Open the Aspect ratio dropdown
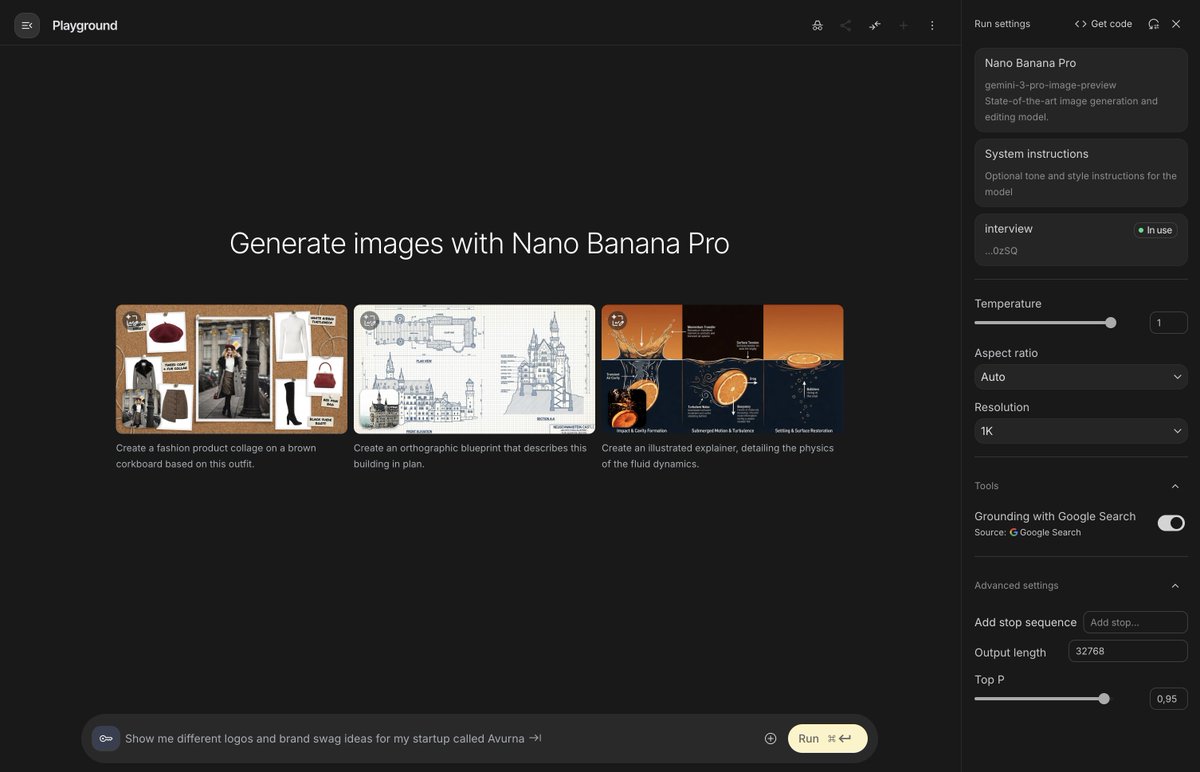This screenshot has height=772, width=1200. (x=1081, y=377)
